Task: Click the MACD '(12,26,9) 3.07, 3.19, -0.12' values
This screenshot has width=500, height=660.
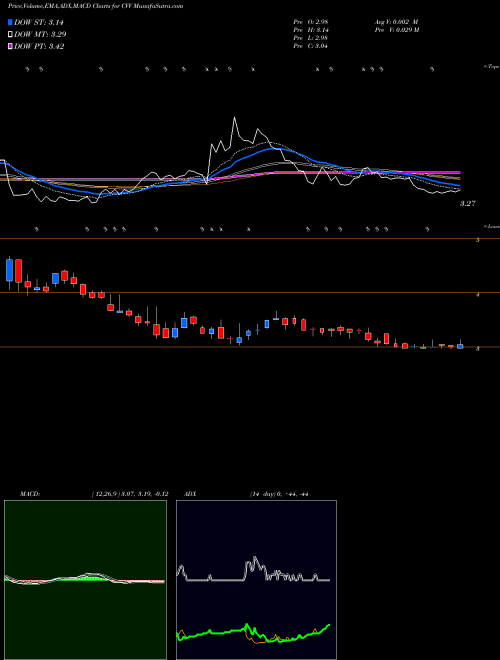Action: (x=130, y=494)
